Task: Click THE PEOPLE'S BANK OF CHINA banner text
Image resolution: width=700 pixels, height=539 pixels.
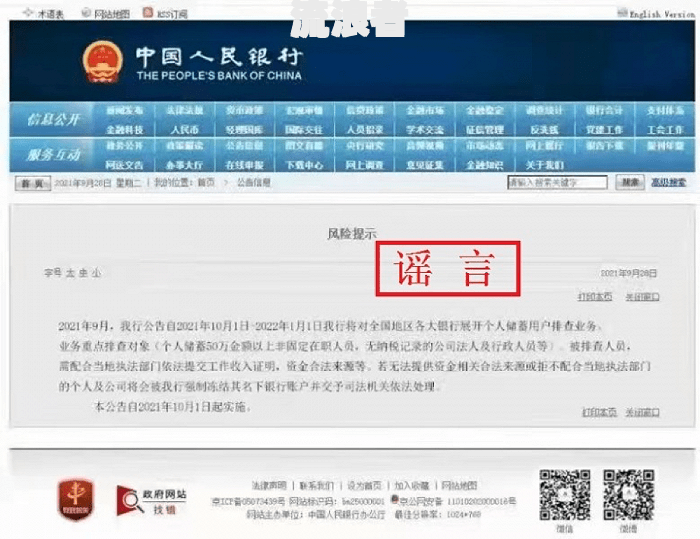Action: pyautogui.click(x=219, y=75)
